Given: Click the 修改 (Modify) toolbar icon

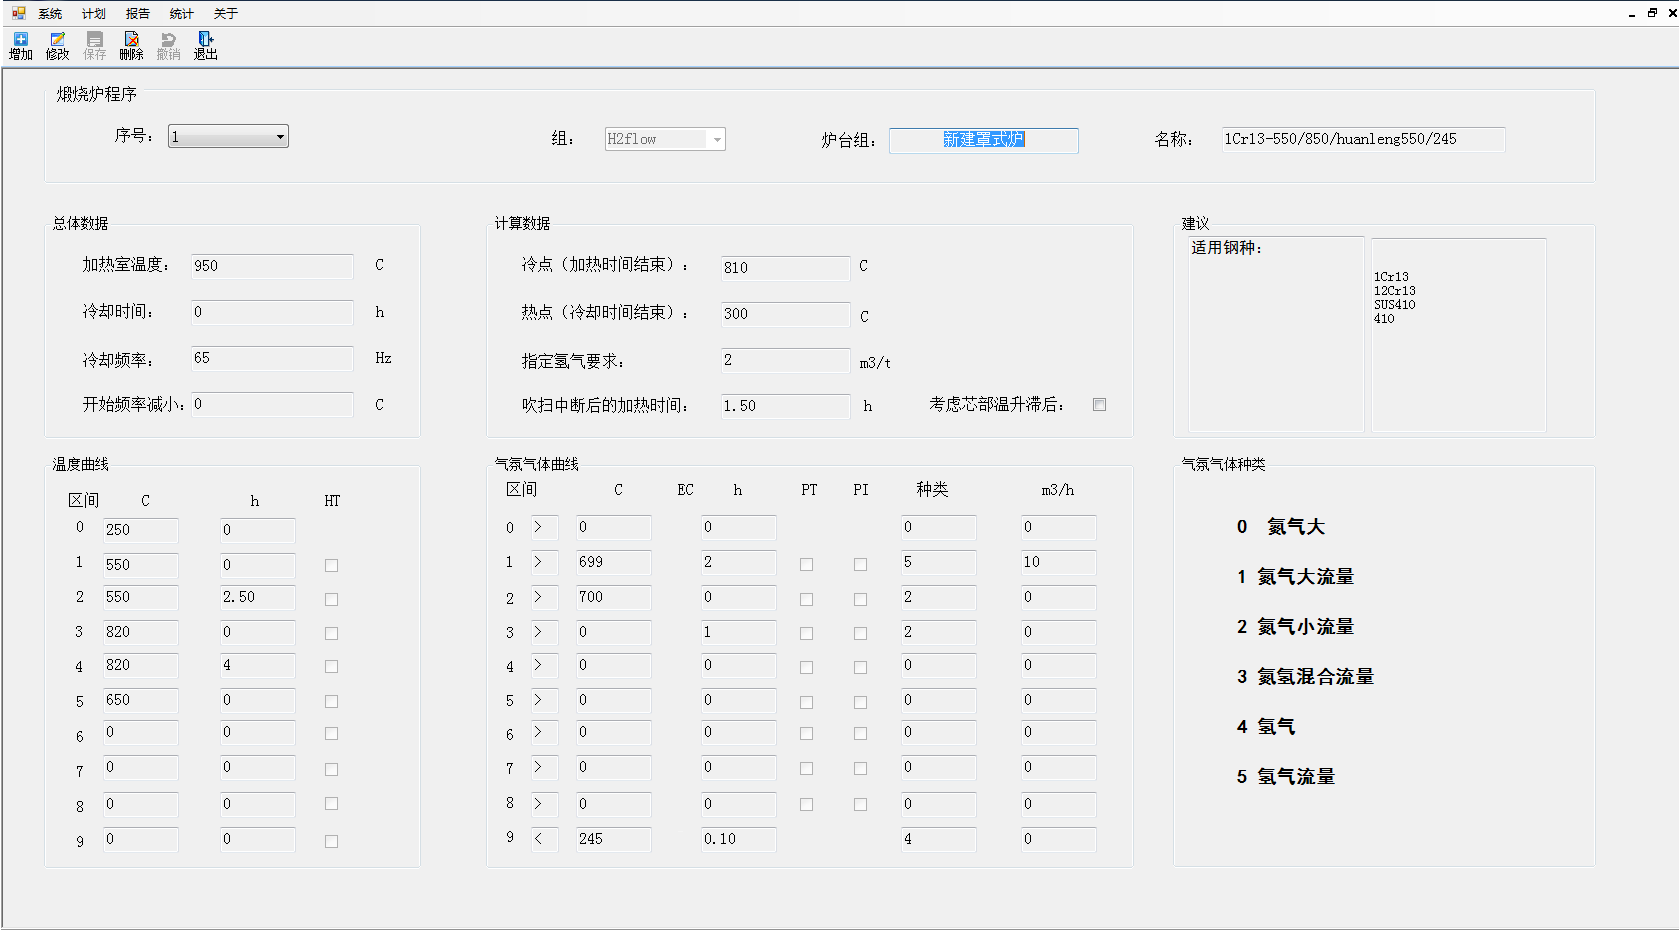Looking at the screenshot, I should pos(58,45).
